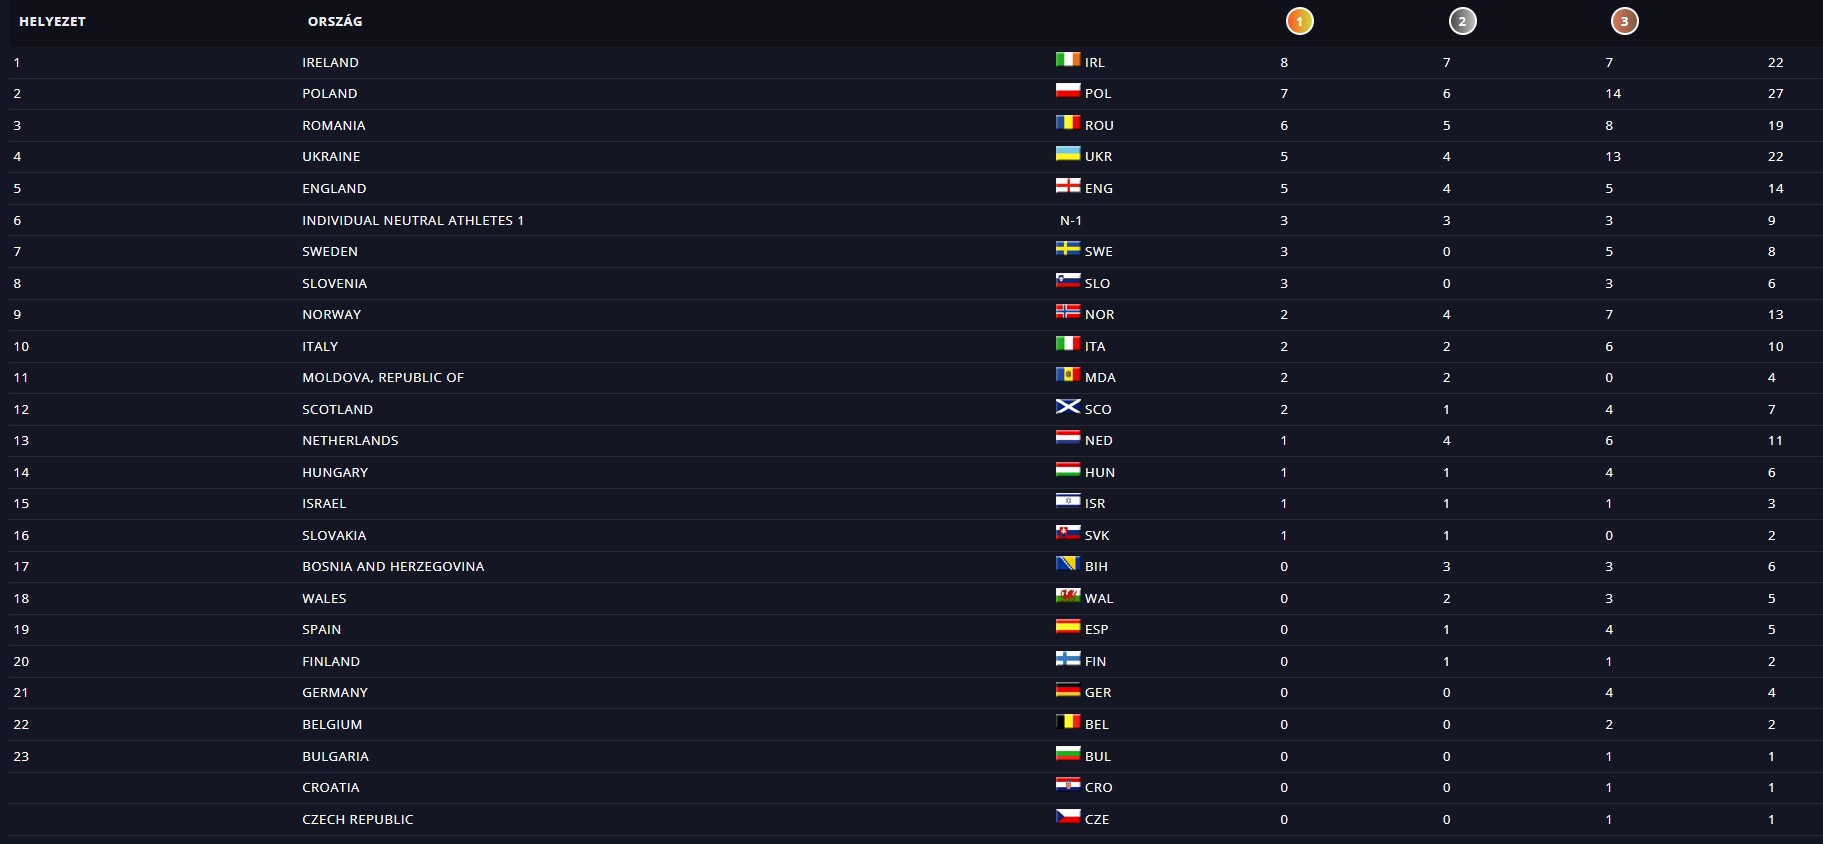Image resolution: width=1823 pixels, height=844 pixels.
Task: Click the silver medal column icon
Action: click(1462, 21)
